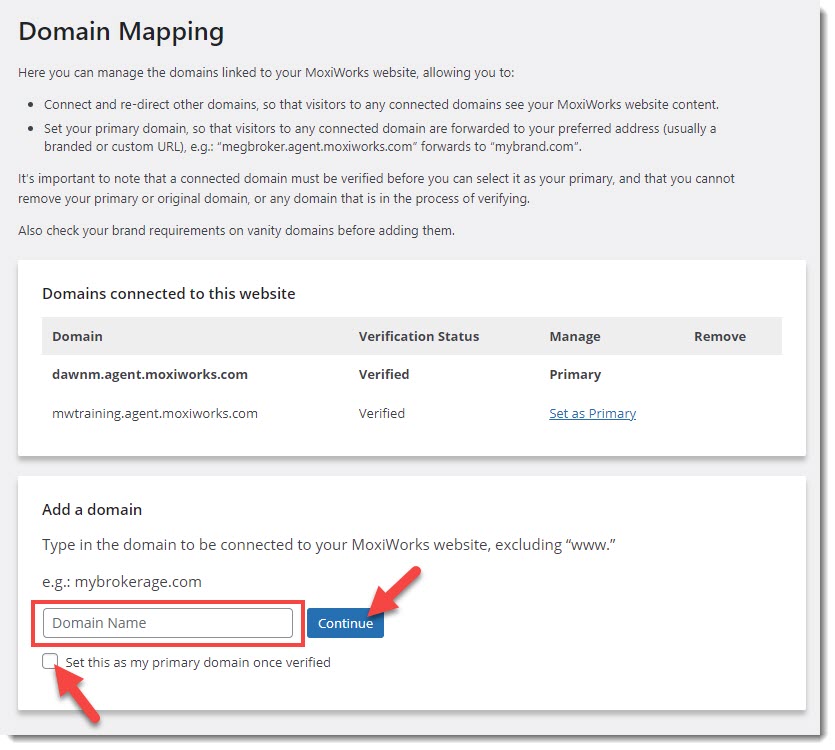
Task: Click the Verification Status column header
Action: pos(418,336)
